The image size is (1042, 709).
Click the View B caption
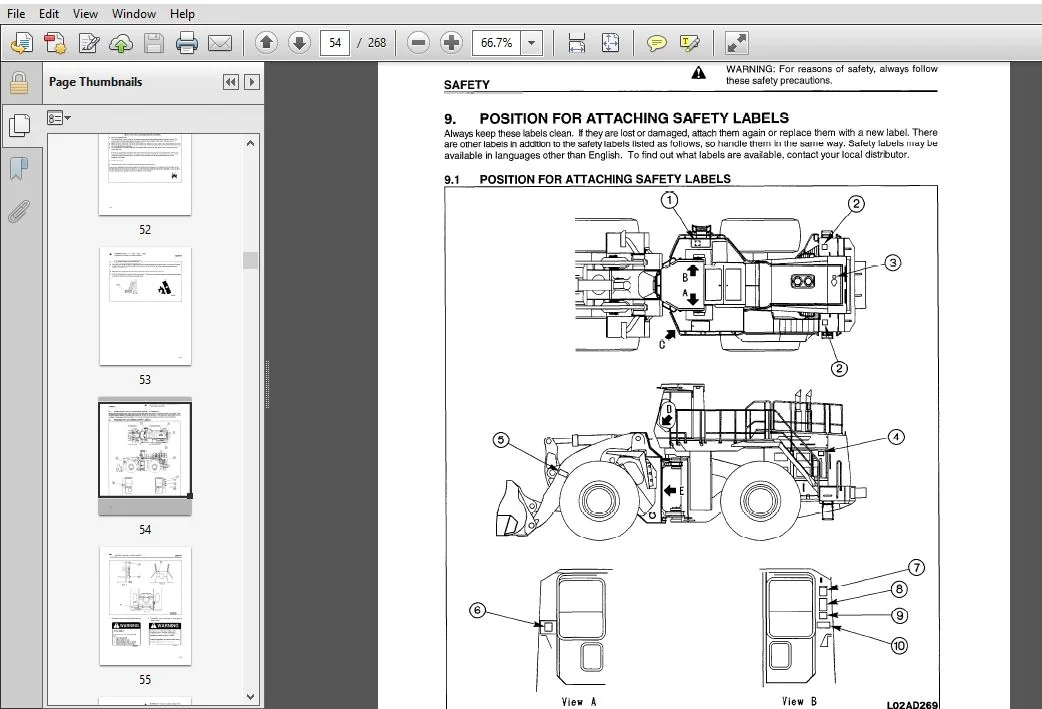(799, 701)
